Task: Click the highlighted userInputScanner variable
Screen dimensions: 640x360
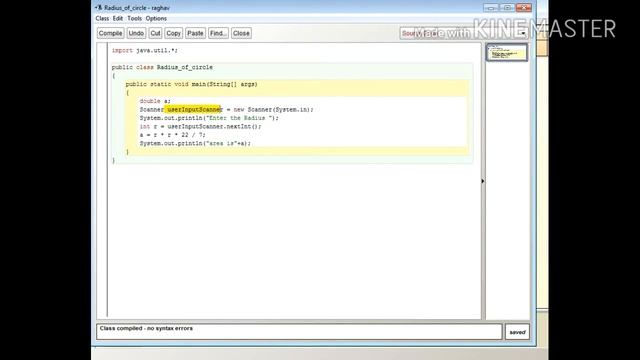Action: (x=193, y=109)
